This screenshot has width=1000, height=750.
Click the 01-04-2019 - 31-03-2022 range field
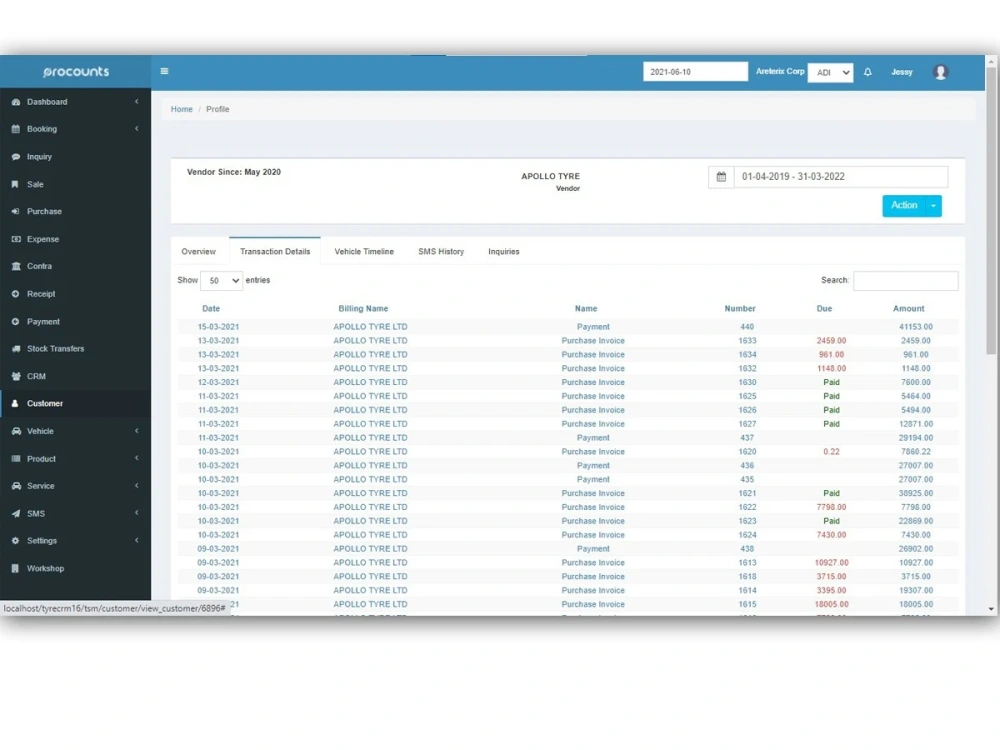pyautogui.click(x=841, y=177)
